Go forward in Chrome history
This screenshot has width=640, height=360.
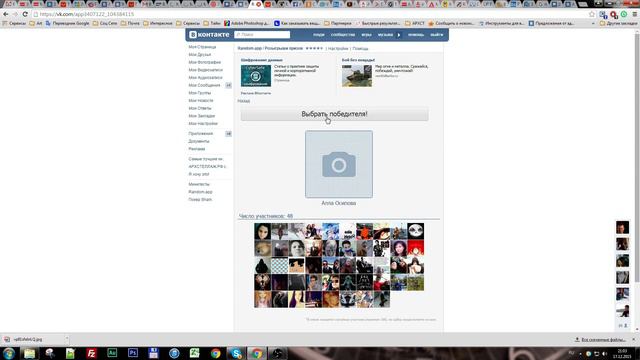pos(15,14)
